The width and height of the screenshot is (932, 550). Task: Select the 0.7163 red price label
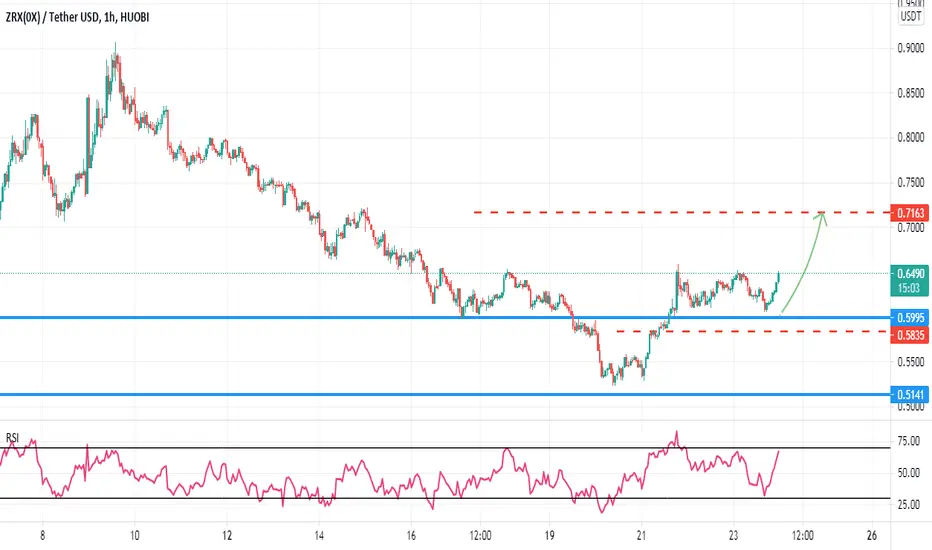click(910, 213)
